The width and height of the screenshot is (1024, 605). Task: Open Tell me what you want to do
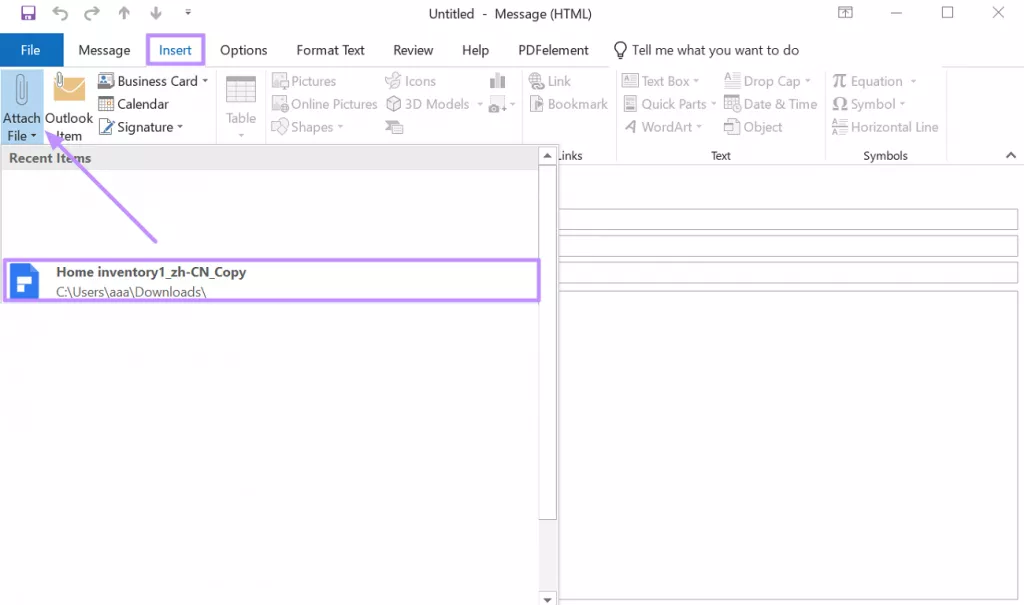[x=707, y=49]
